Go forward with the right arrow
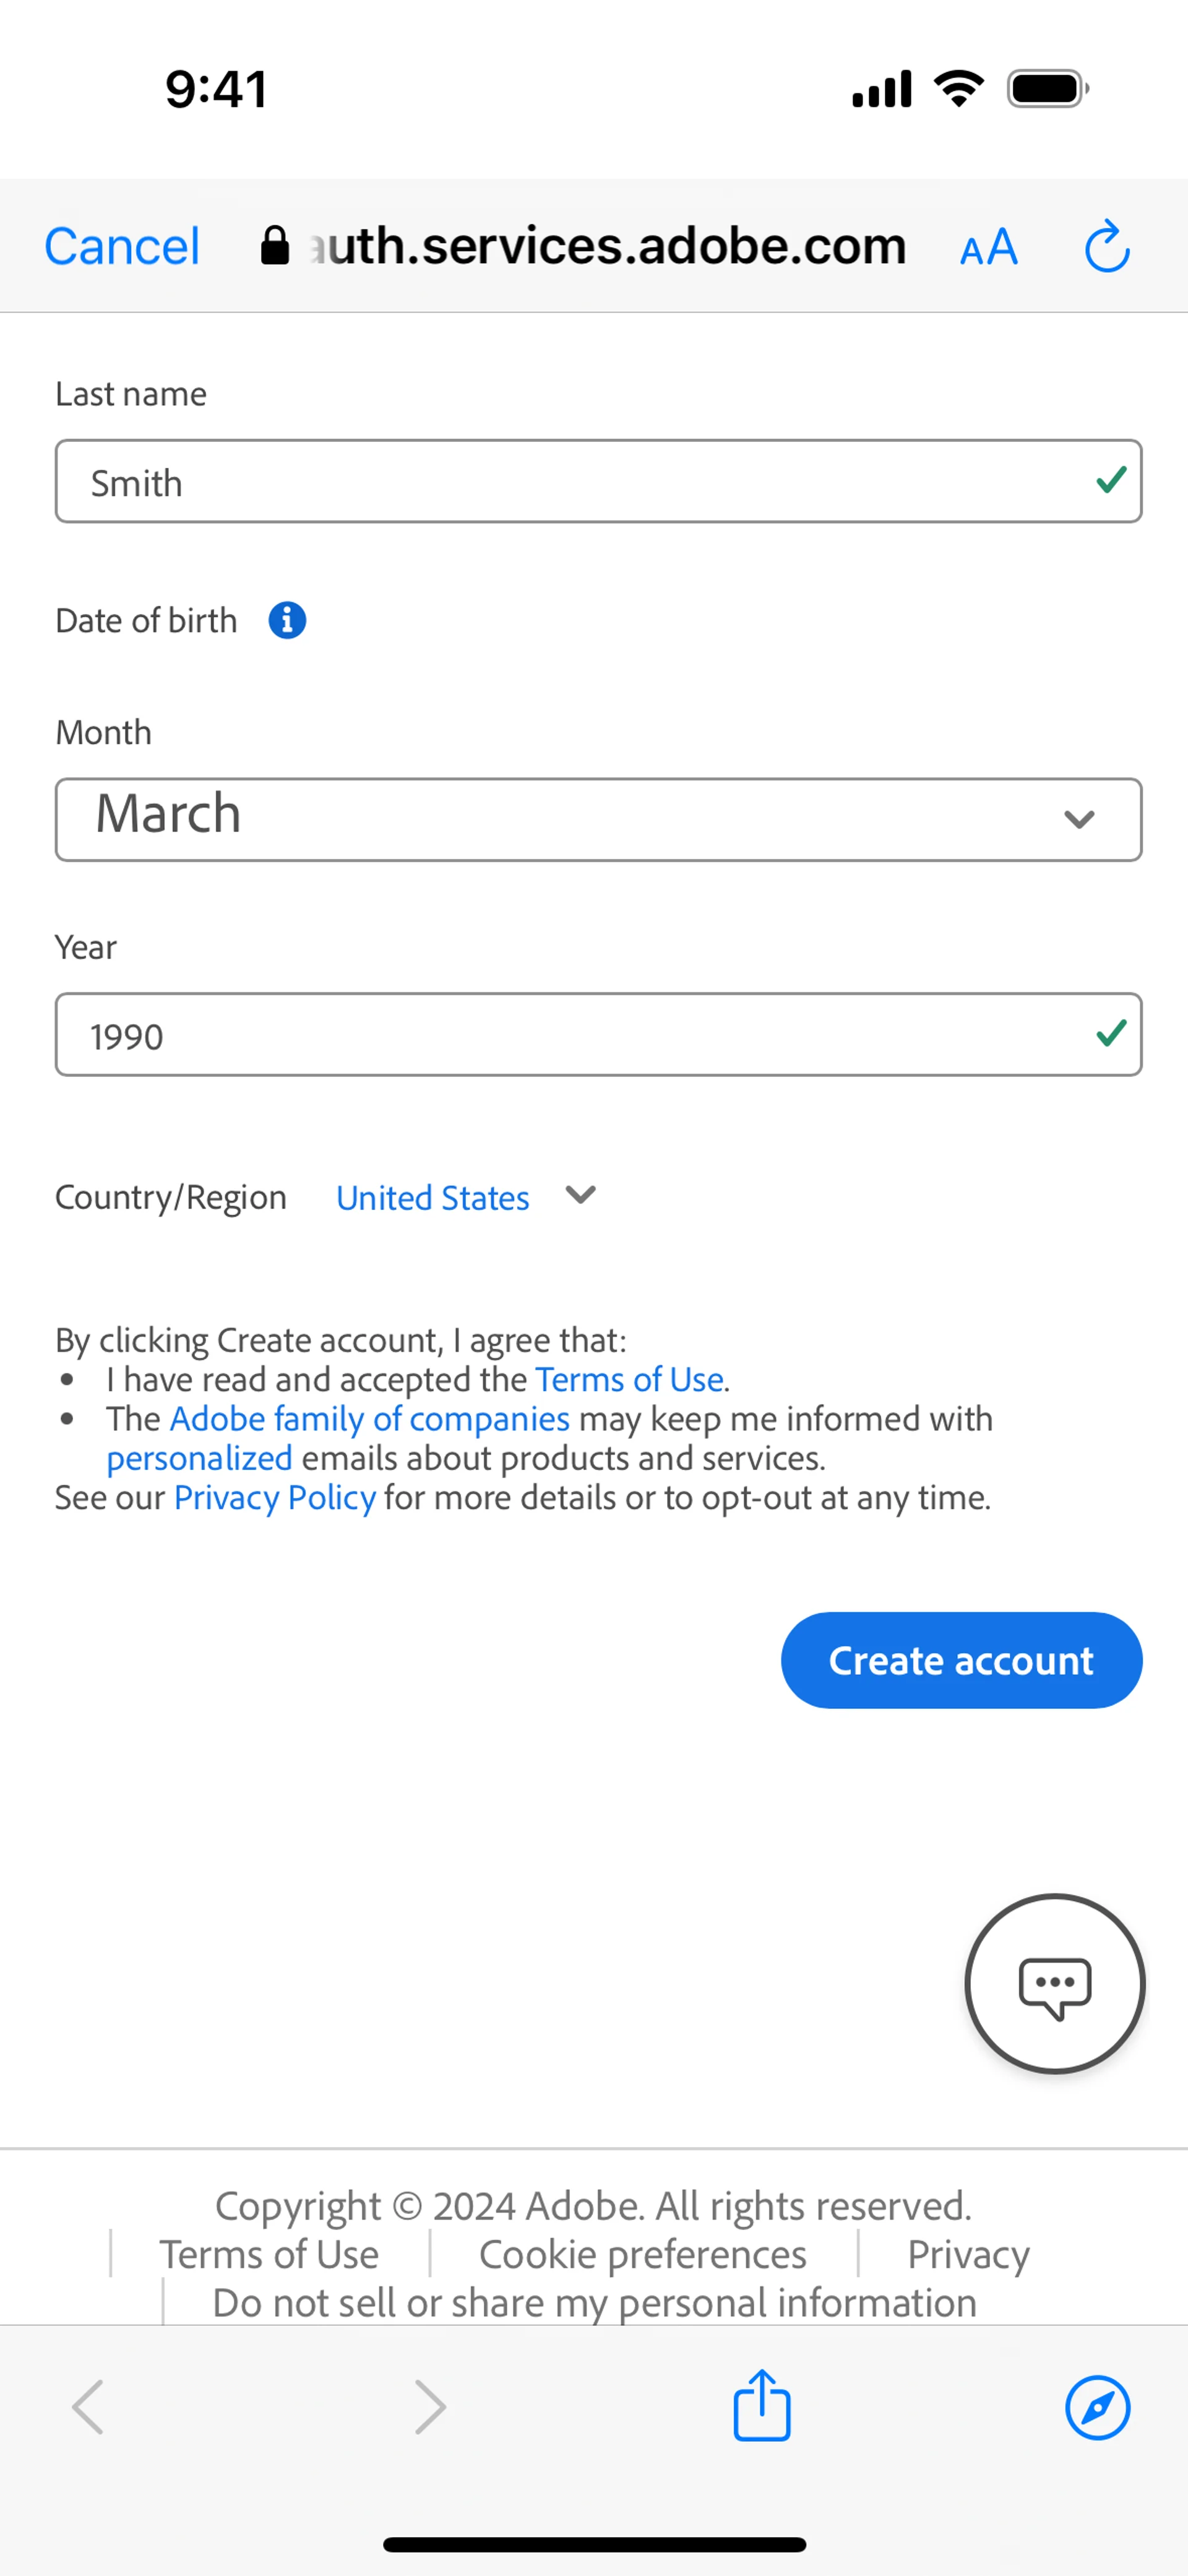Screen dimensions: 1188x2576 coord(430,2407)
